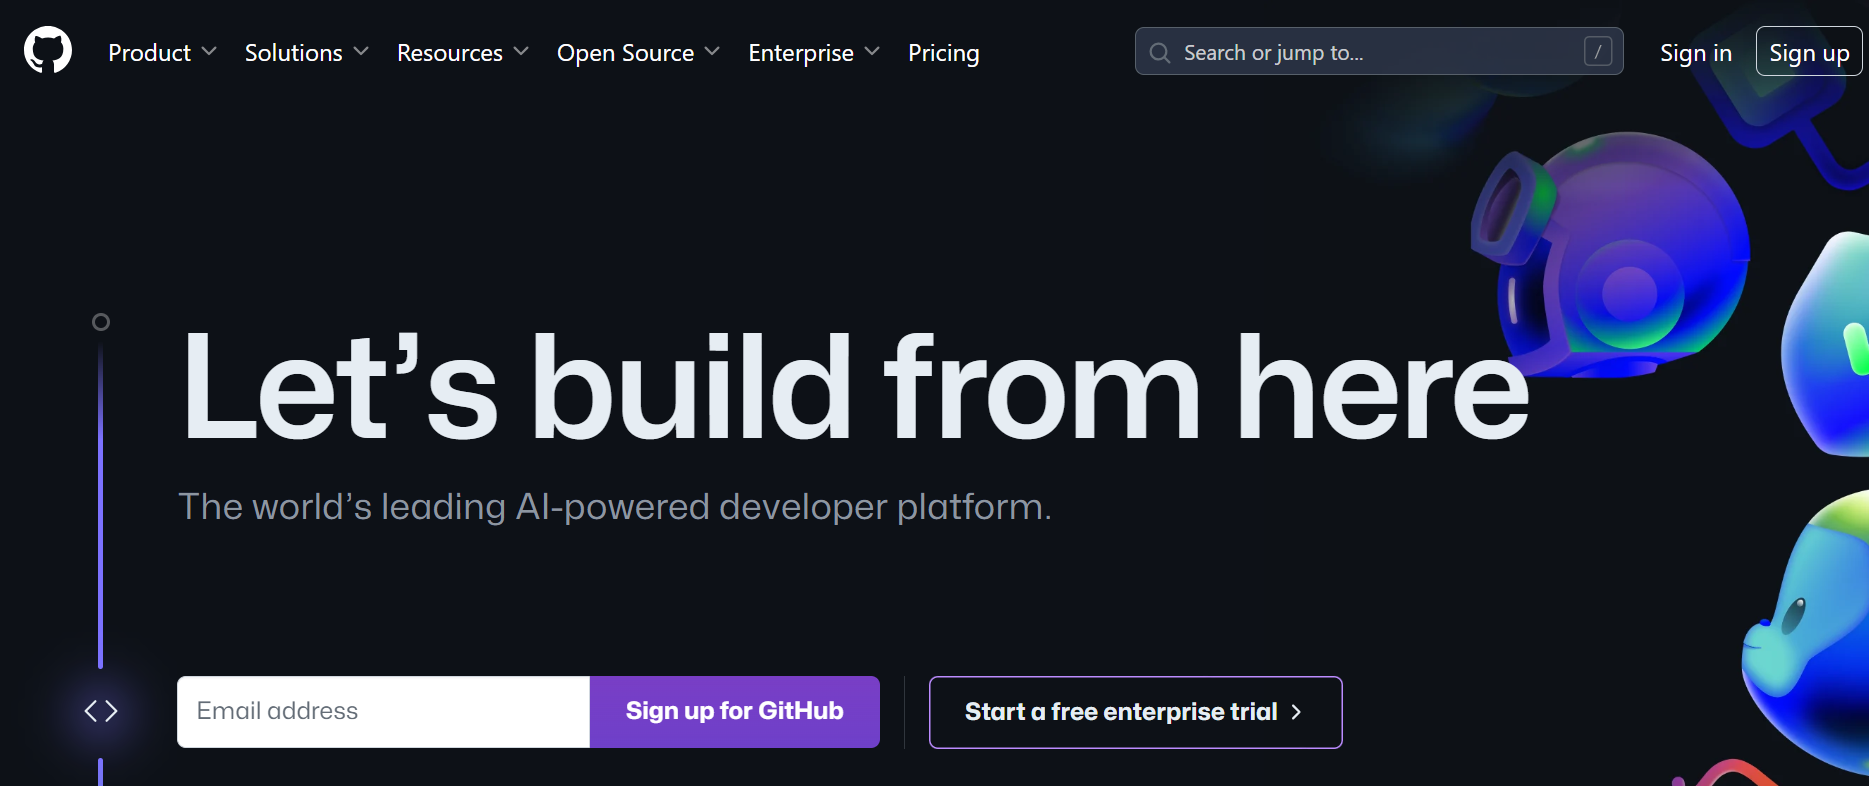Click the GitHub Octocat logo
The height and width of the screenshot is (786, 1869).
(48, 50)
